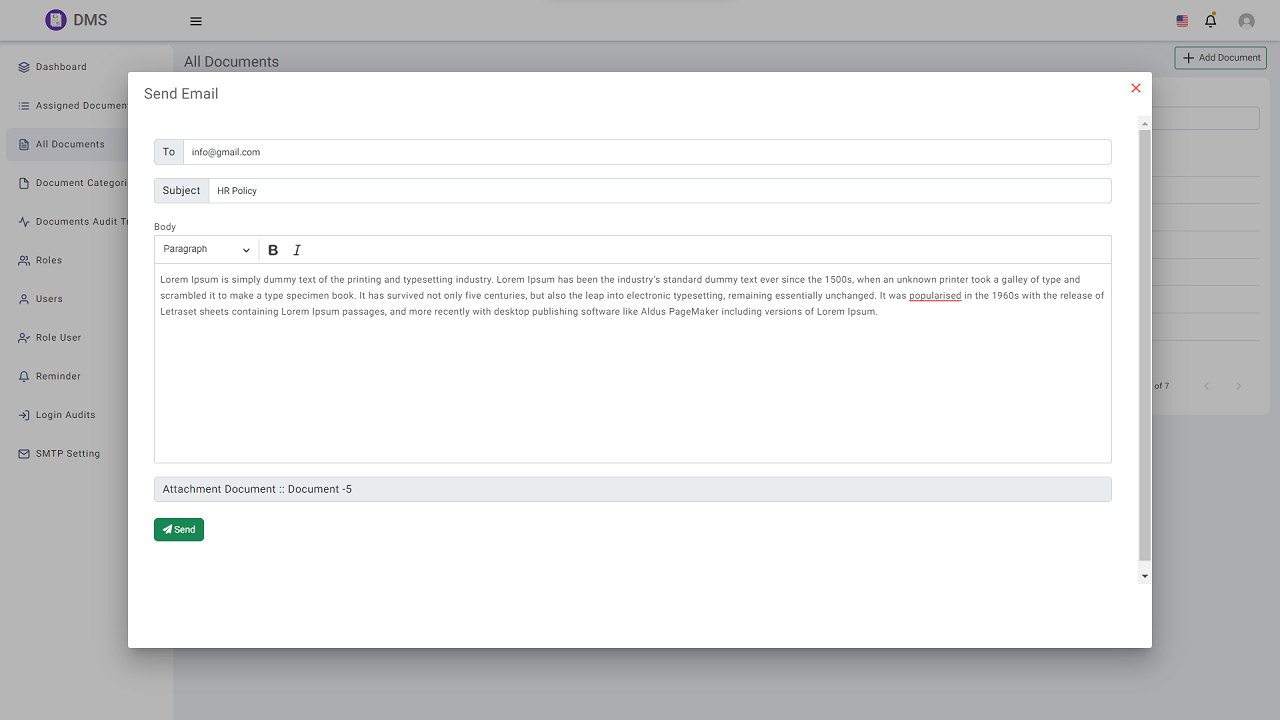Open the language flag selector
The image size is (1280, 720).
coord(1182,21)
